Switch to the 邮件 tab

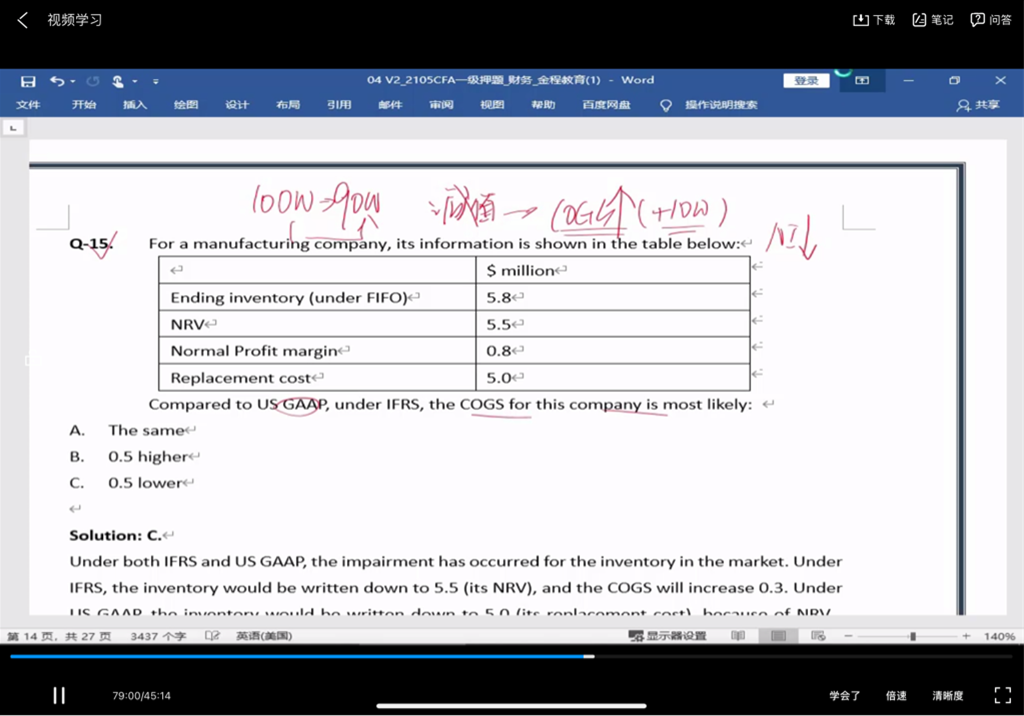[x=390, y=105]
